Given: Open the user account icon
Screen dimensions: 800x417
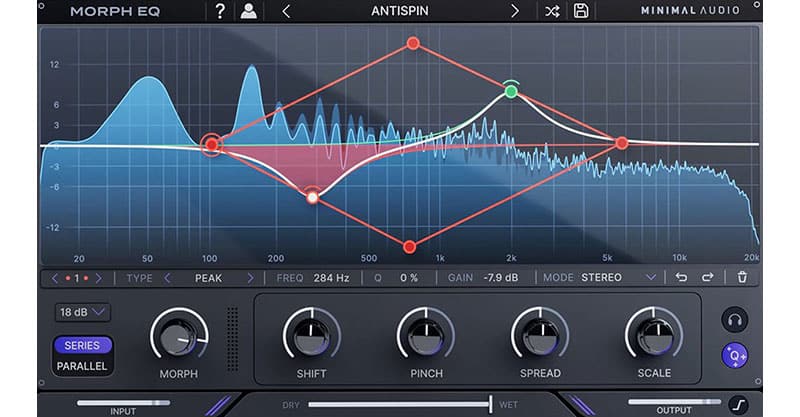Looking at the screenshot, I should (248, 11).
